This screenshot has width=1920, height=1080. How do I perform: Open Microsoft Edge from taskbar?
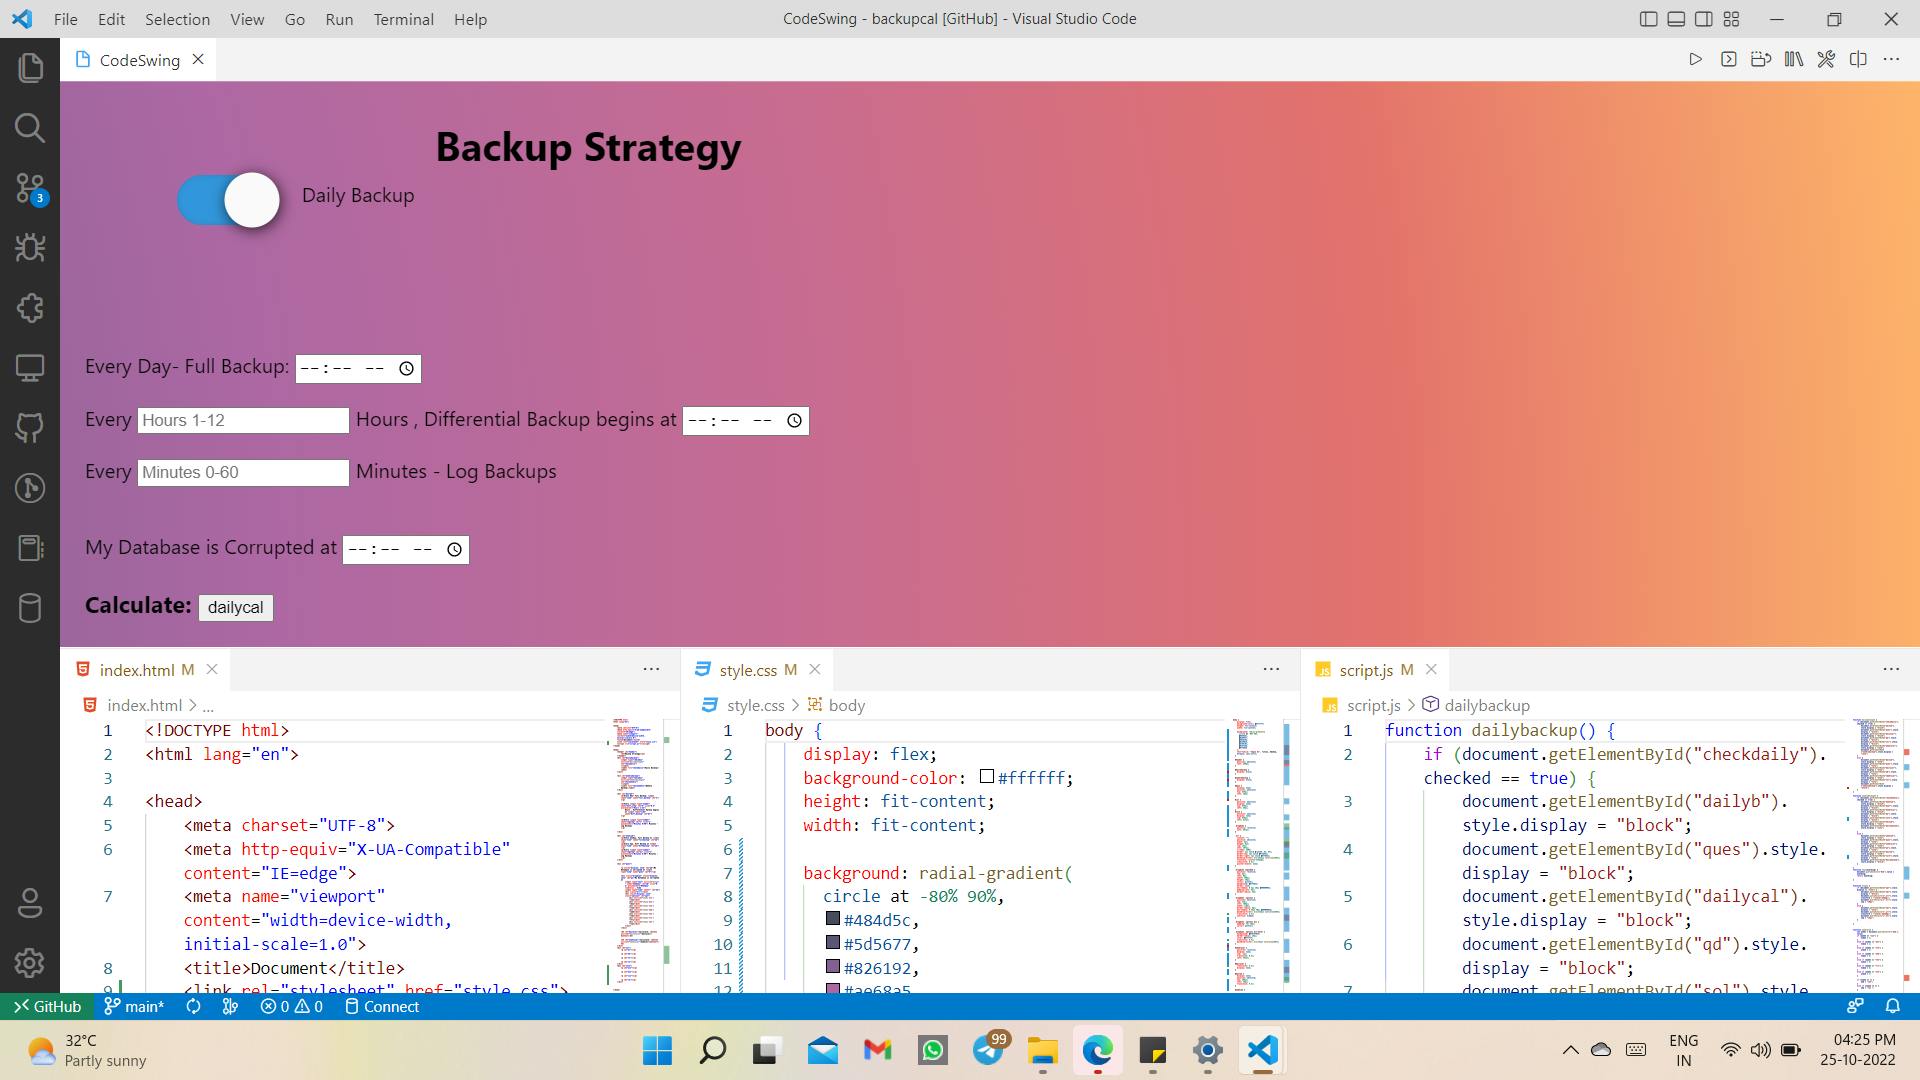(x=1097, y=1051)
